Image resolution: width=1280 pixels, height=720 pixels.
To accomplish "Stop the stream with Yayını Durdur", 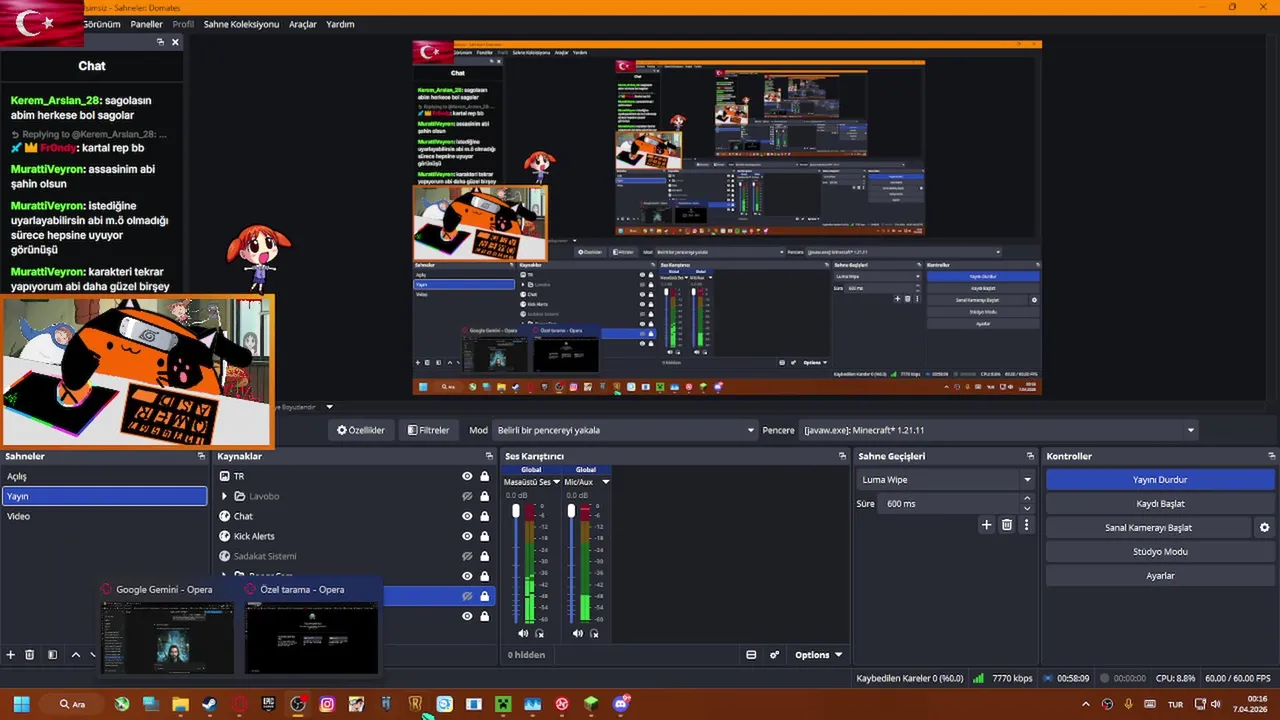I will click(x=1160, y=480).
